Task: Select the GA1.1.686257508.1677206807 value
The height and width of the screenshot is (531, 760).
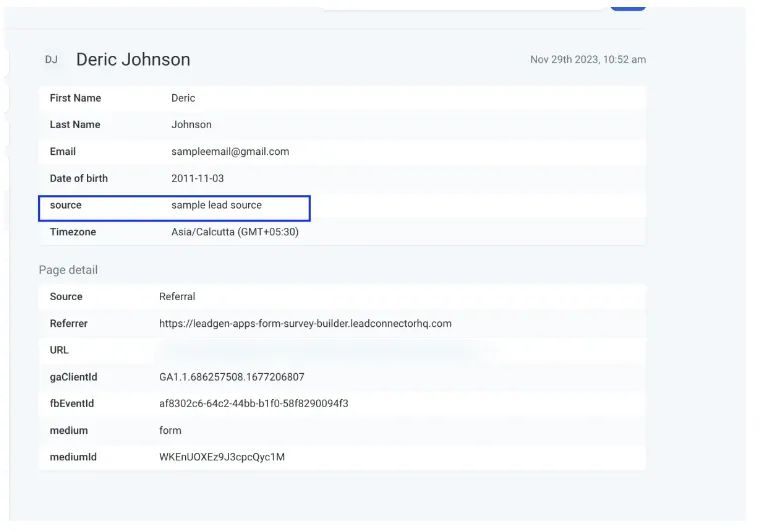Action: (x=232, y=377)
